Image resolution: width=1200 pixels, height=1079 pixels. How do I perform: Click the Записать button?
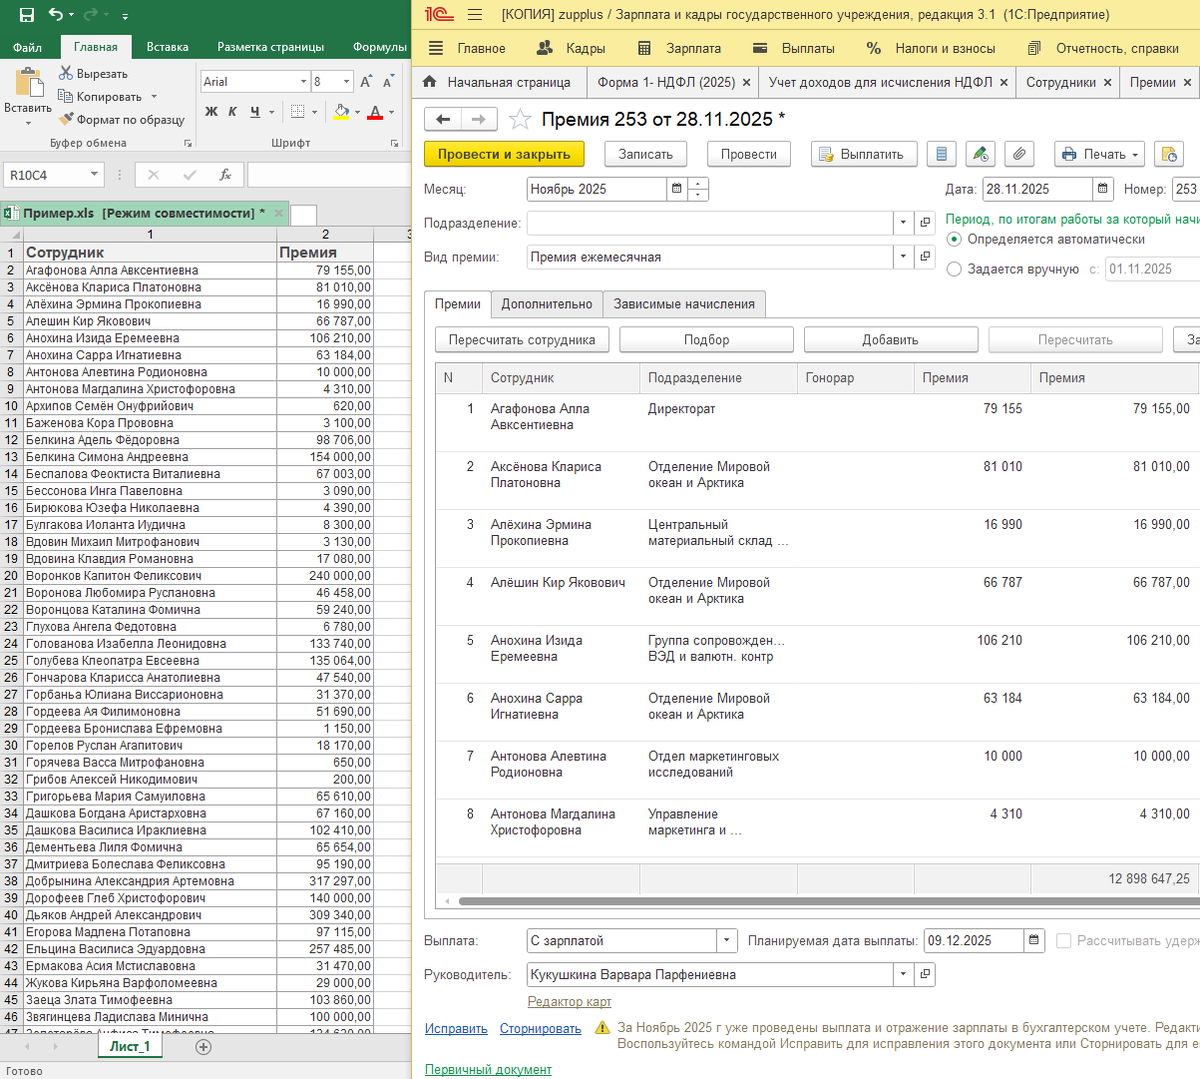pos(646,154)
